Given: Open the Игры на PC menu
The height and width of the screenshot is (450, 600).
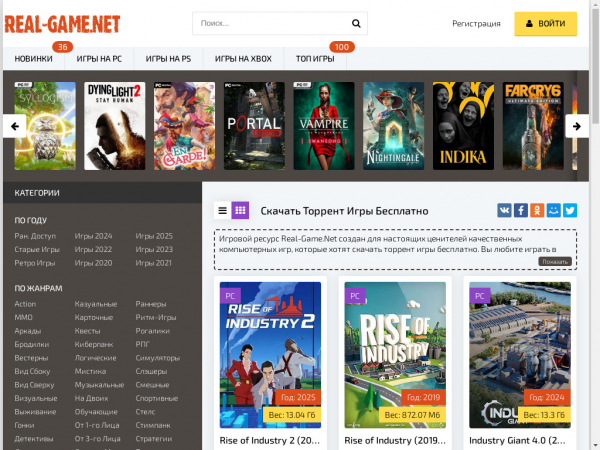Looking at the screenshot, I should 99,59.
